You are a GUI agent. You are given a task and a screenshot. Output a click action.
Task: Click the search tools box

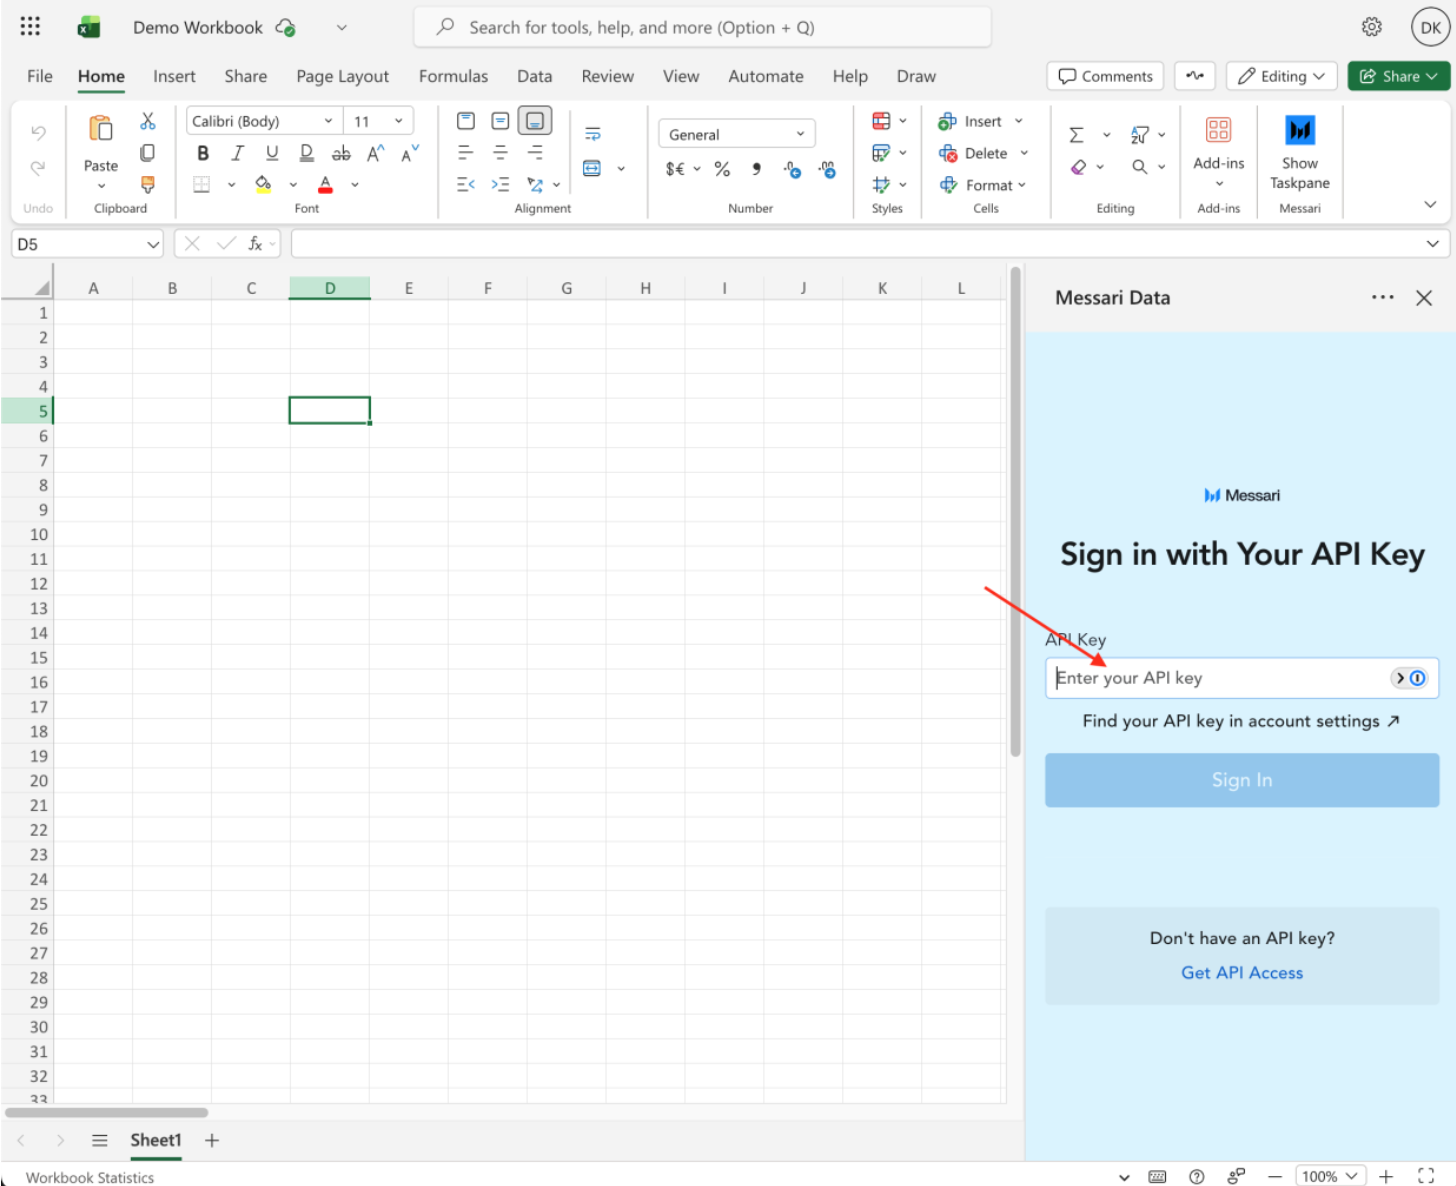point(702,27)
